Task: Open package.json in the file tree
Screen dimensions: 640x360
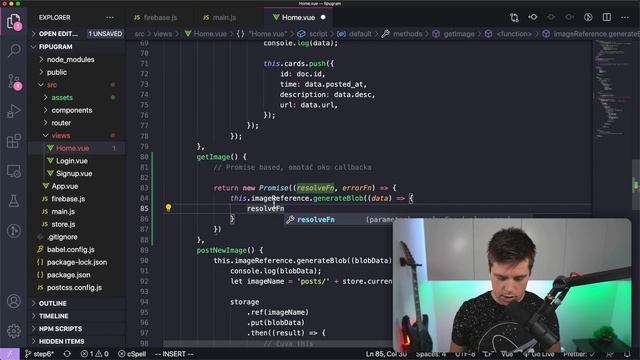Action: click(x=69, y=275)
